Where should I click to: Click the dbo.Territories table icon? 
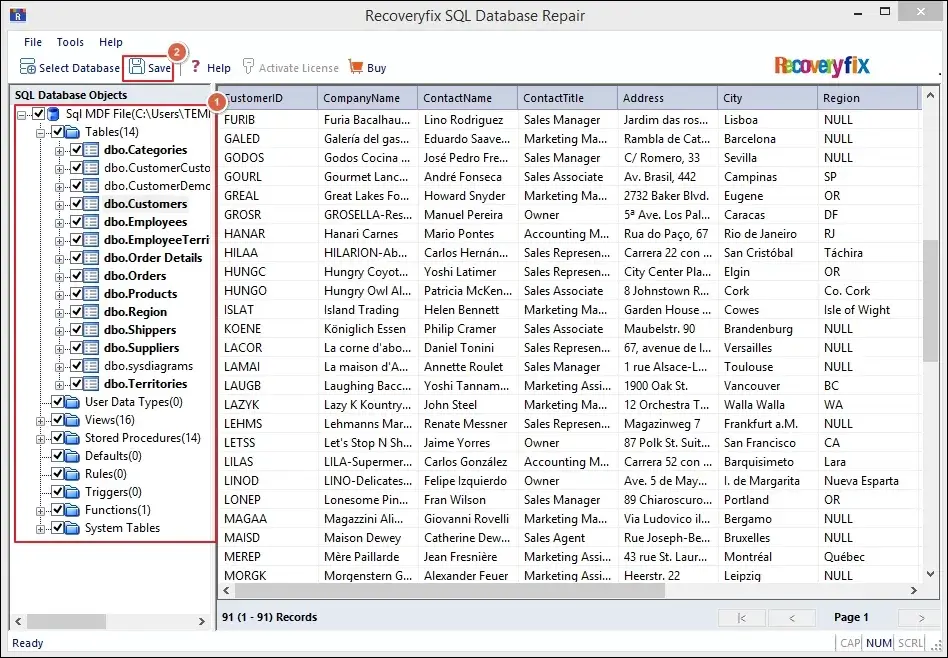click(x=91, y=383)
